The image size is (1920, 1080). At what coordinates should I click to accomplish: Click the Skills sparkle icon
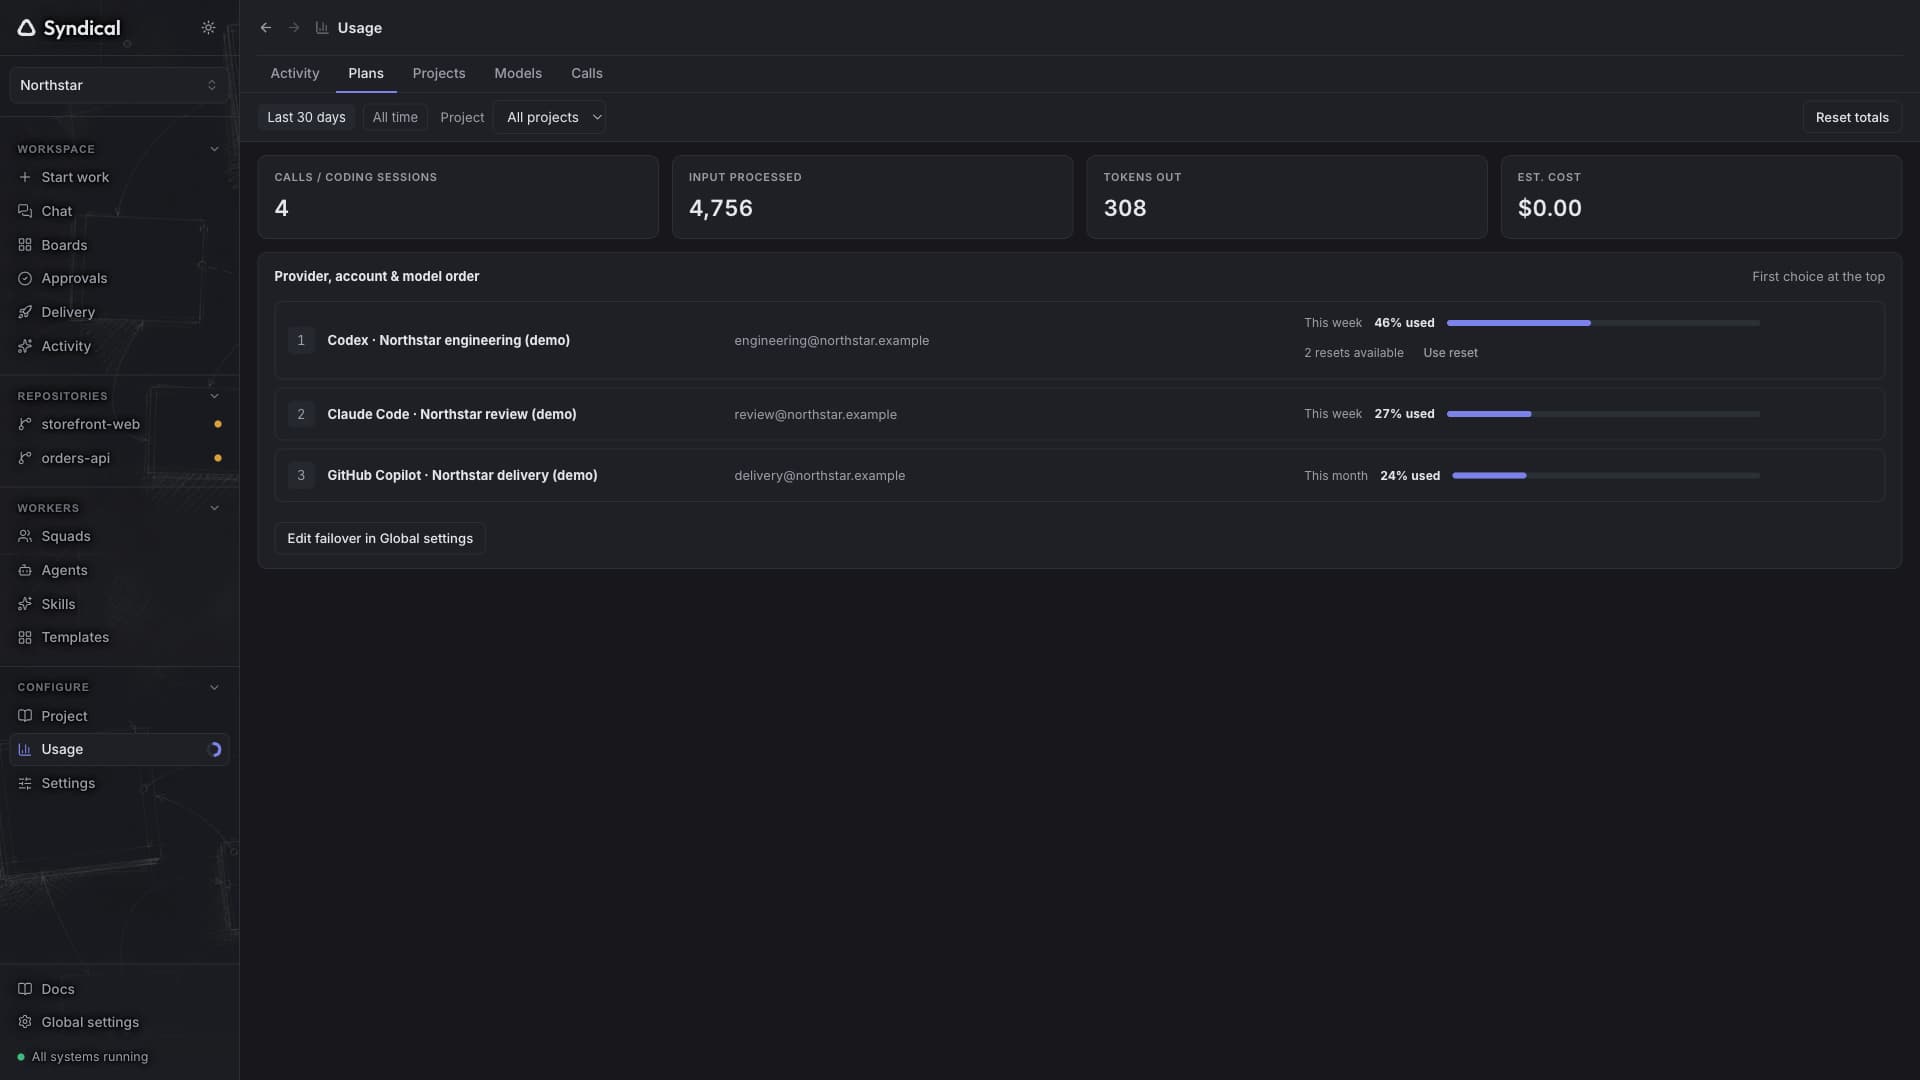(x=25, y=604)
